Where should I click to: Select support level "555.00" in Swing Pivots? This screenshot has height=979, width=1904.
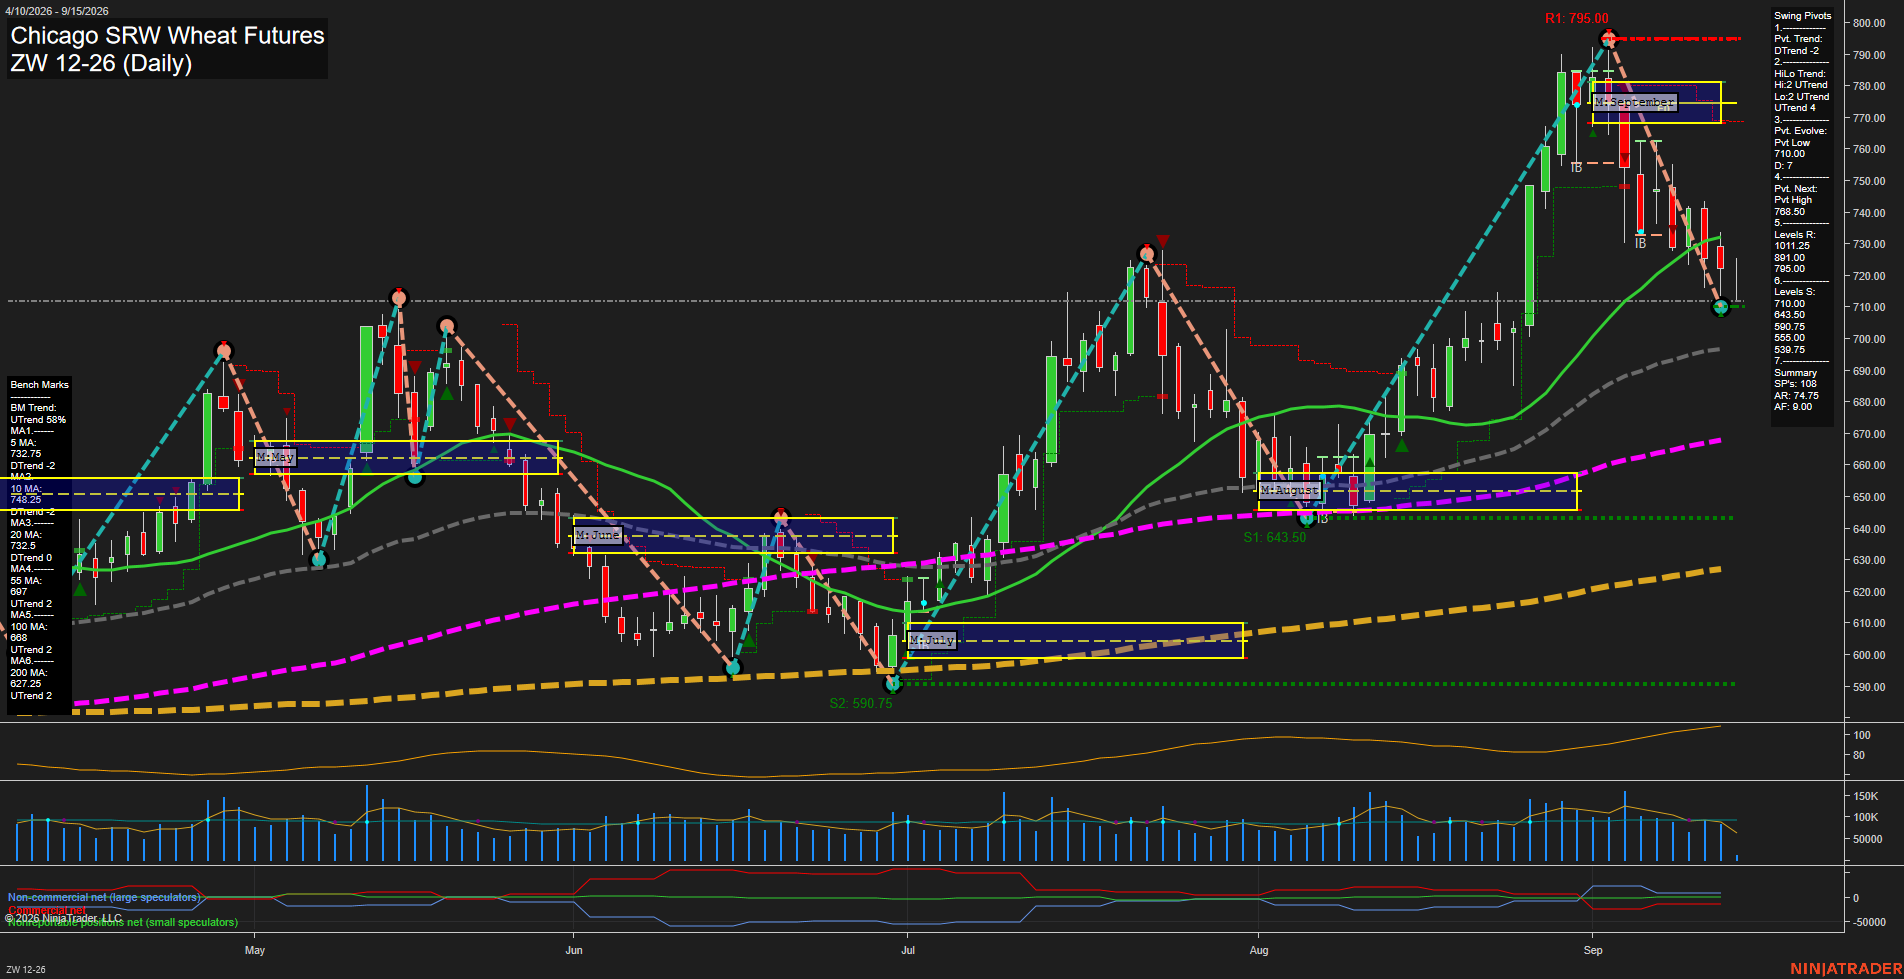(x=1790, y=338)
